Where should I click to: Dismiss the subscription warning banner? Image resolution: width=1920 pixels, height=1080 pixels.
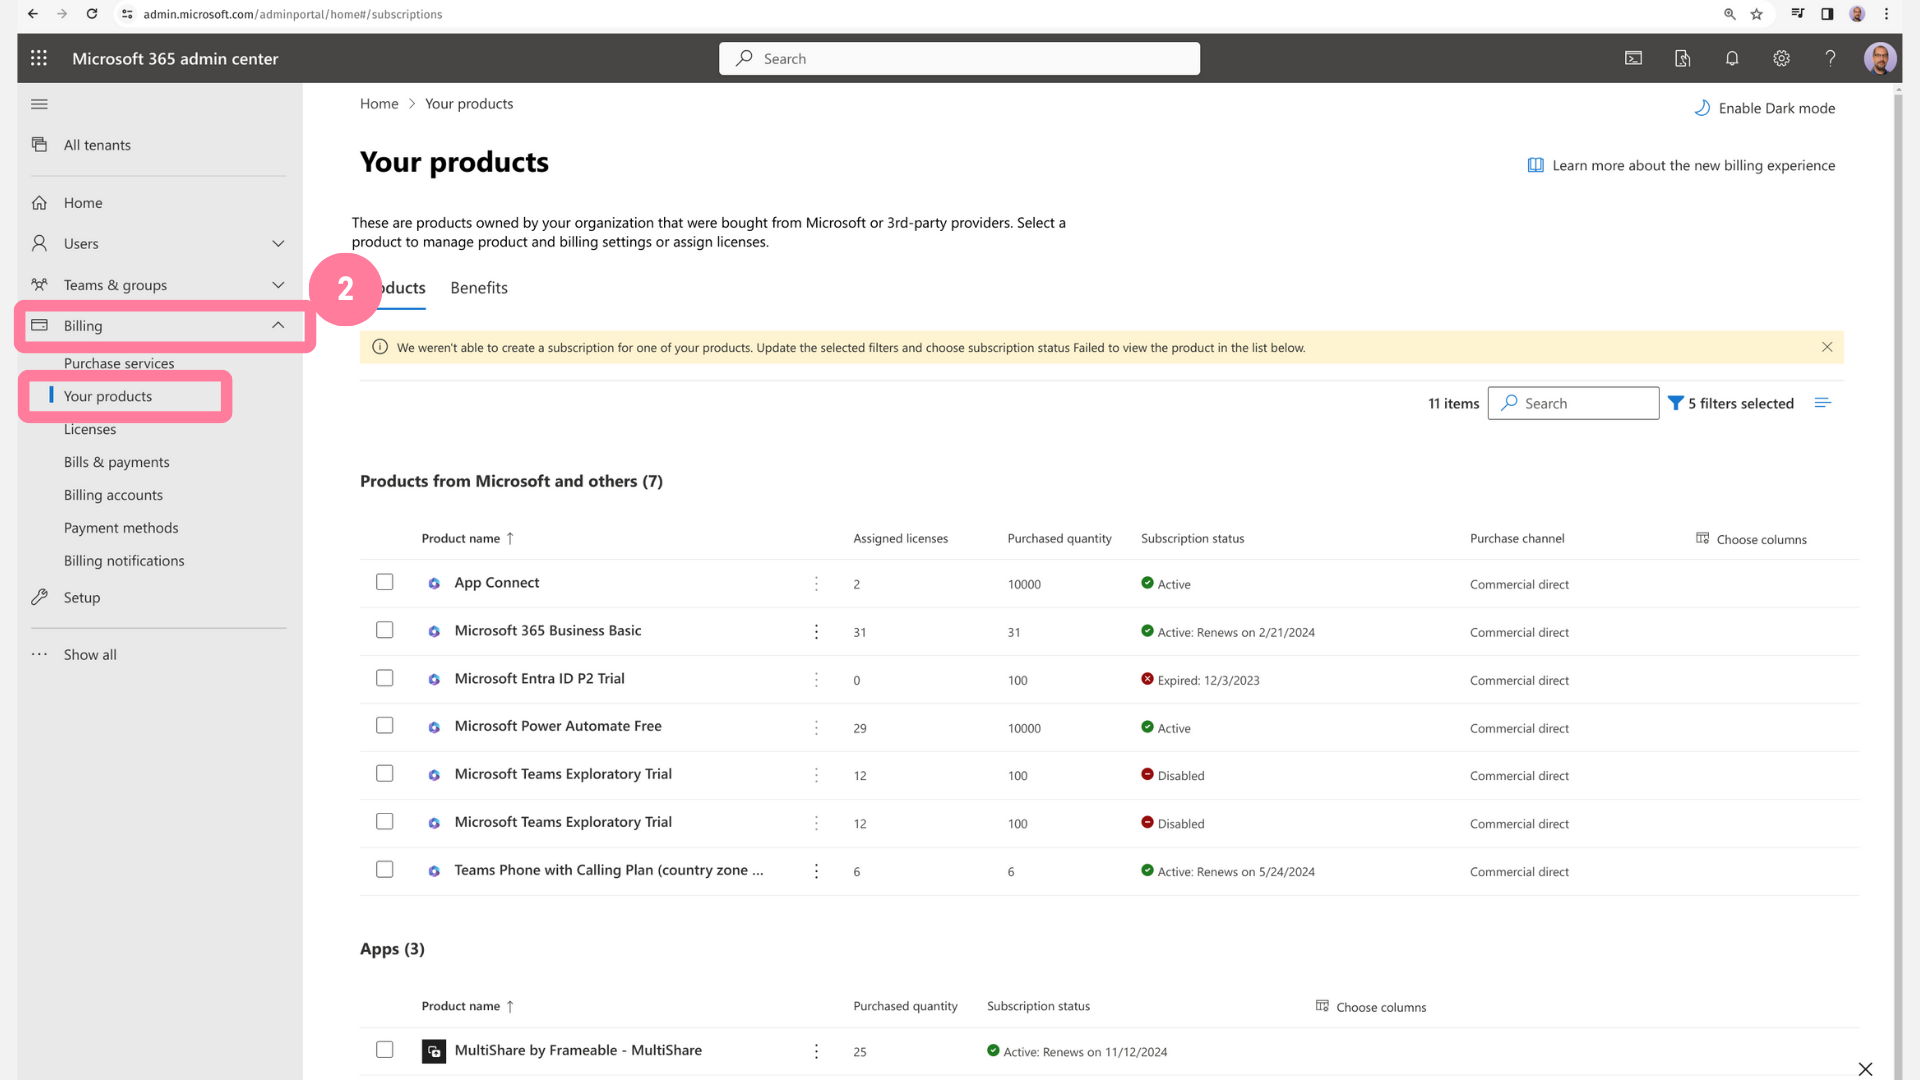point(1827,347)
